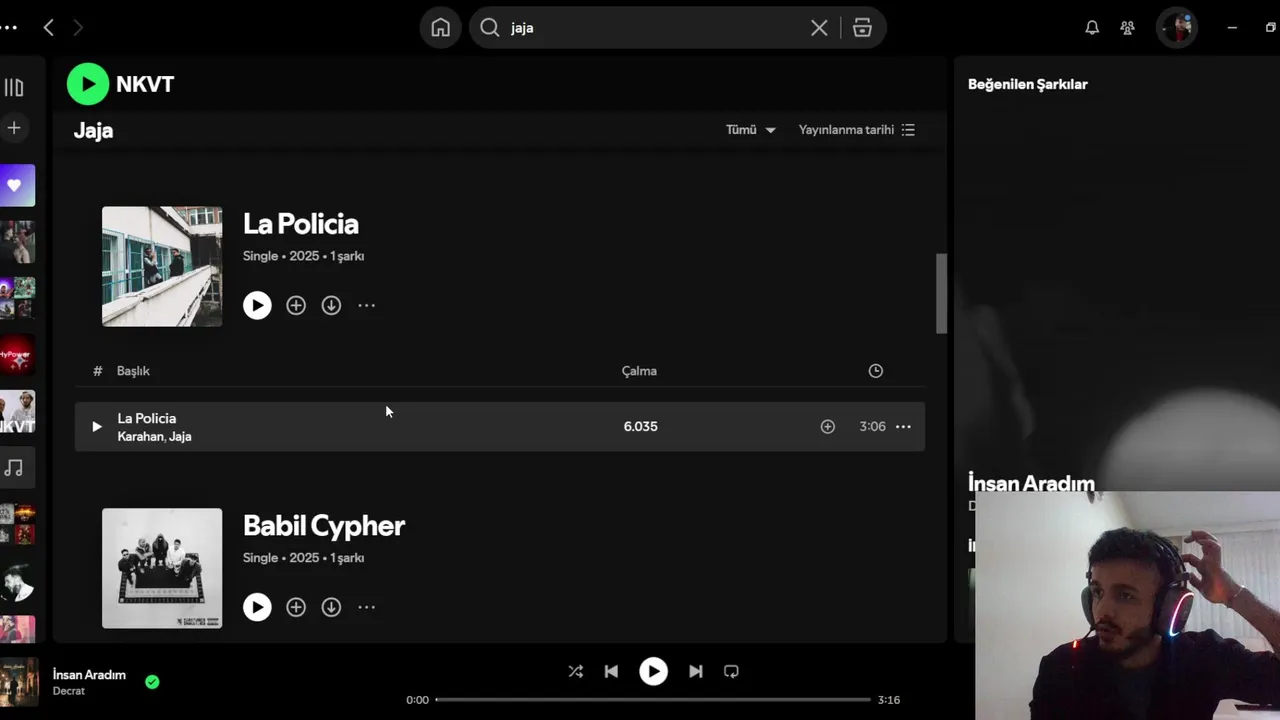Click the plus create icon in sidebar
The width and height of the screenshot is (1280, 720).
pyautogui.click(x=14, y=128)
